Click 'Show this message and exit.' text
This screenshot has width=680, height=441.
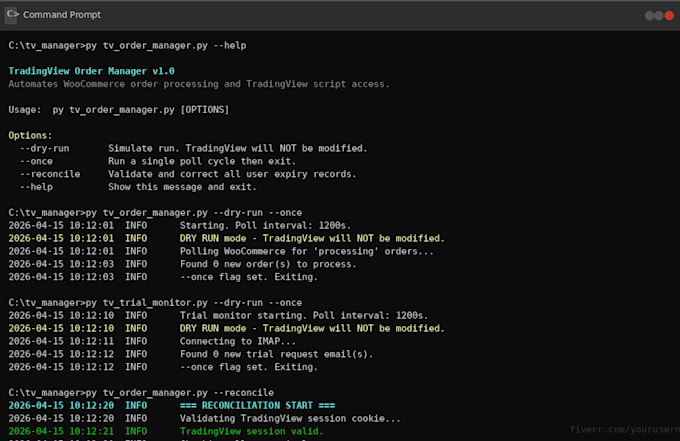[x=182, y=187]
